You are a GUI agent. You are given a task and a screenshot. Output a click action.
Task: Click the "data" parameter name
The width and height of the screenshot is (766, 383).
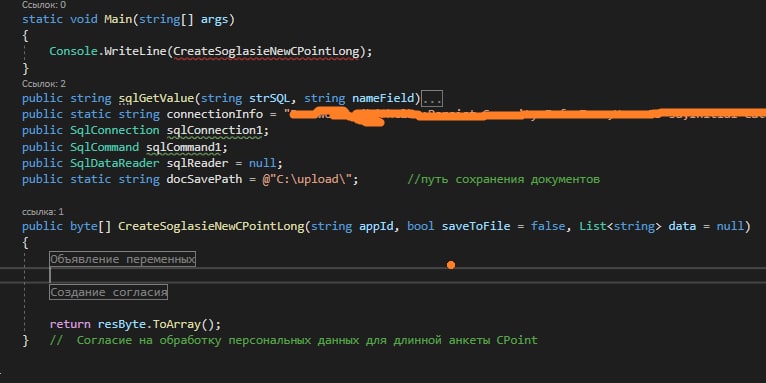click(x=682, y=227)
